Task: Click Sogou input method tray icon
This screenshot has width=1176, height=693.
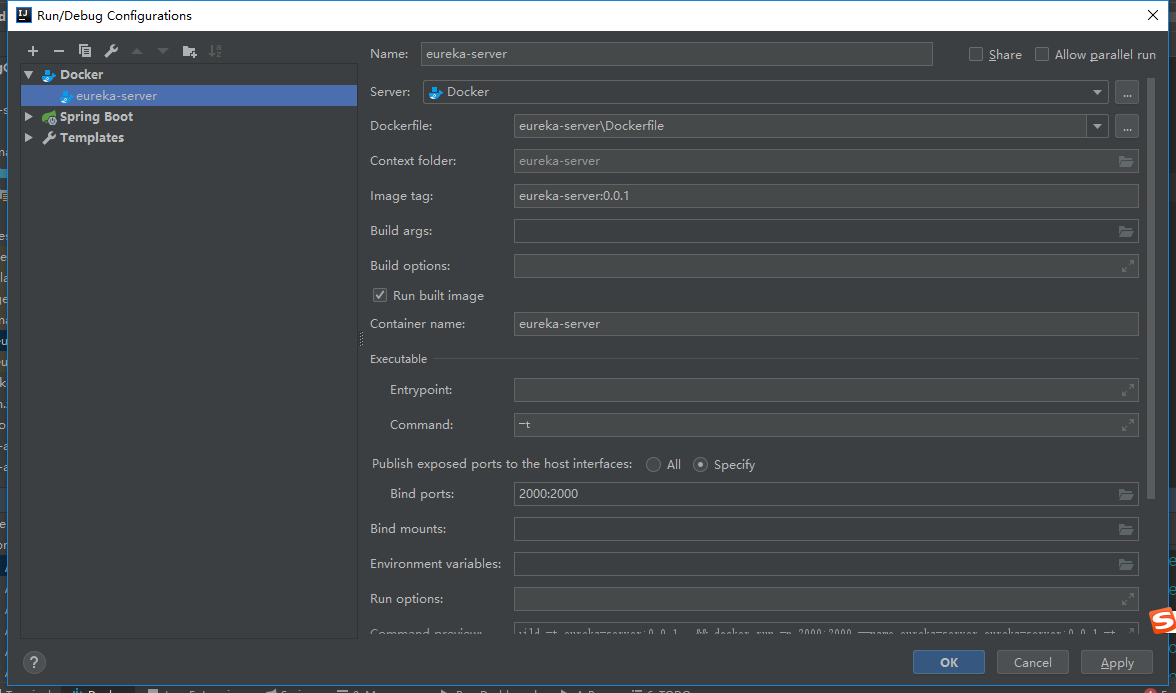Action: coord(1163,620)
